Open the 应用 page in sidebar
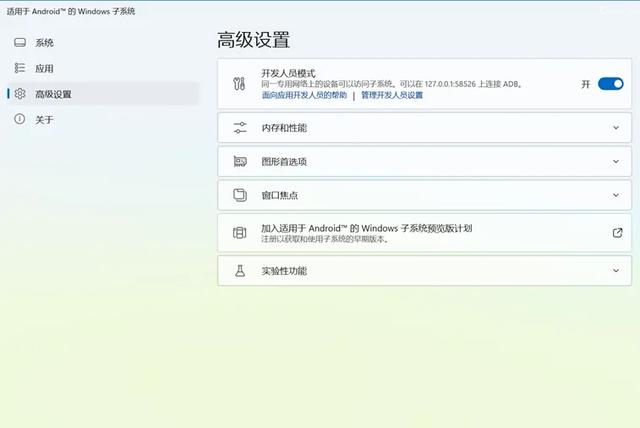The height and width of the screenshot is (428, 640). point(103,68)
